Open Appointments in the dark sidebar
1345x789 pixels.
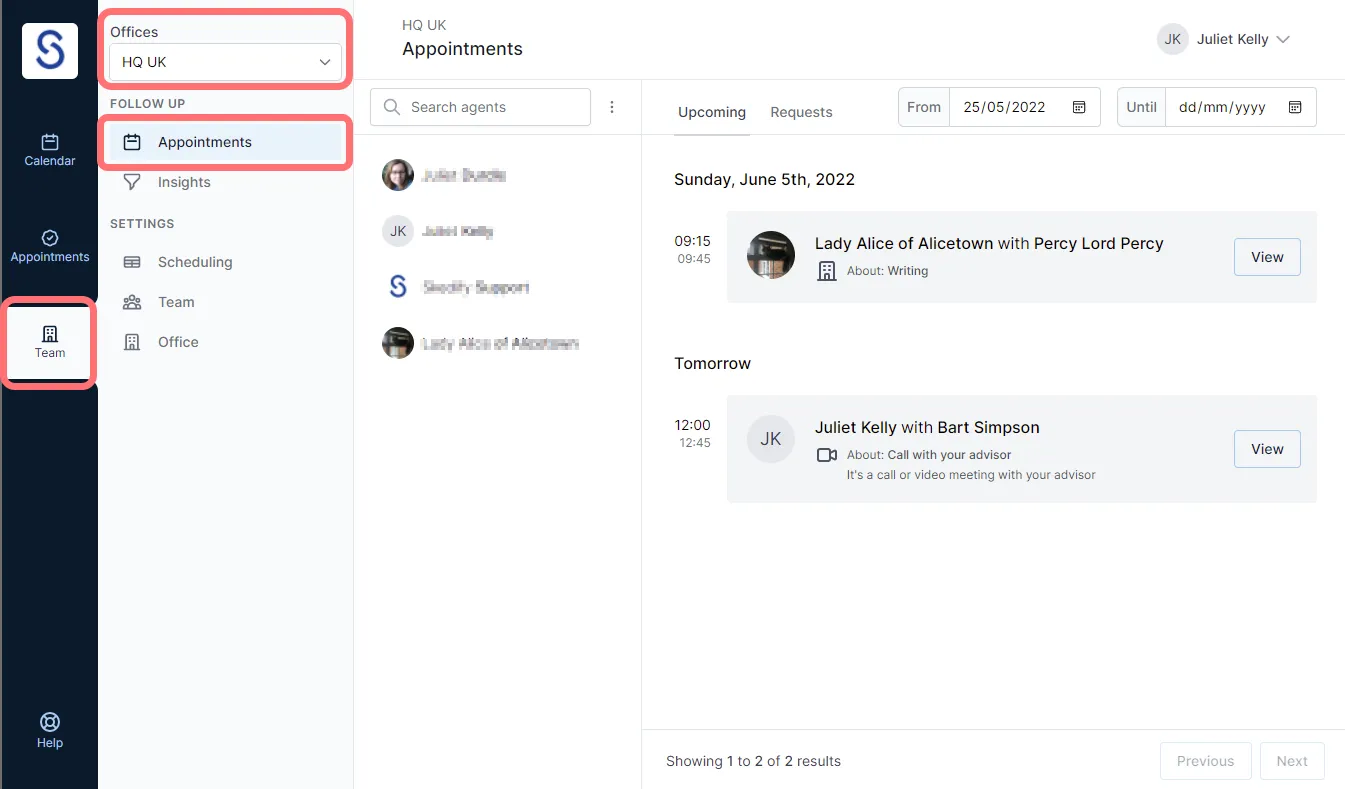[x=50, y=246]
